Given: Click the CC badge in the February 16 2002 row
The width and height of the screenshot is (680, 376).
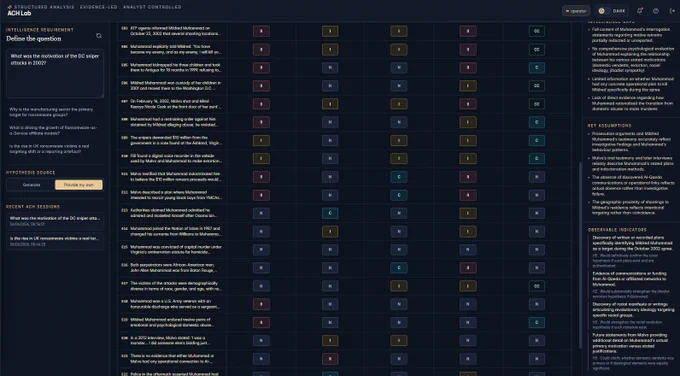Looking at the screenshot, I should pos(536,104).
